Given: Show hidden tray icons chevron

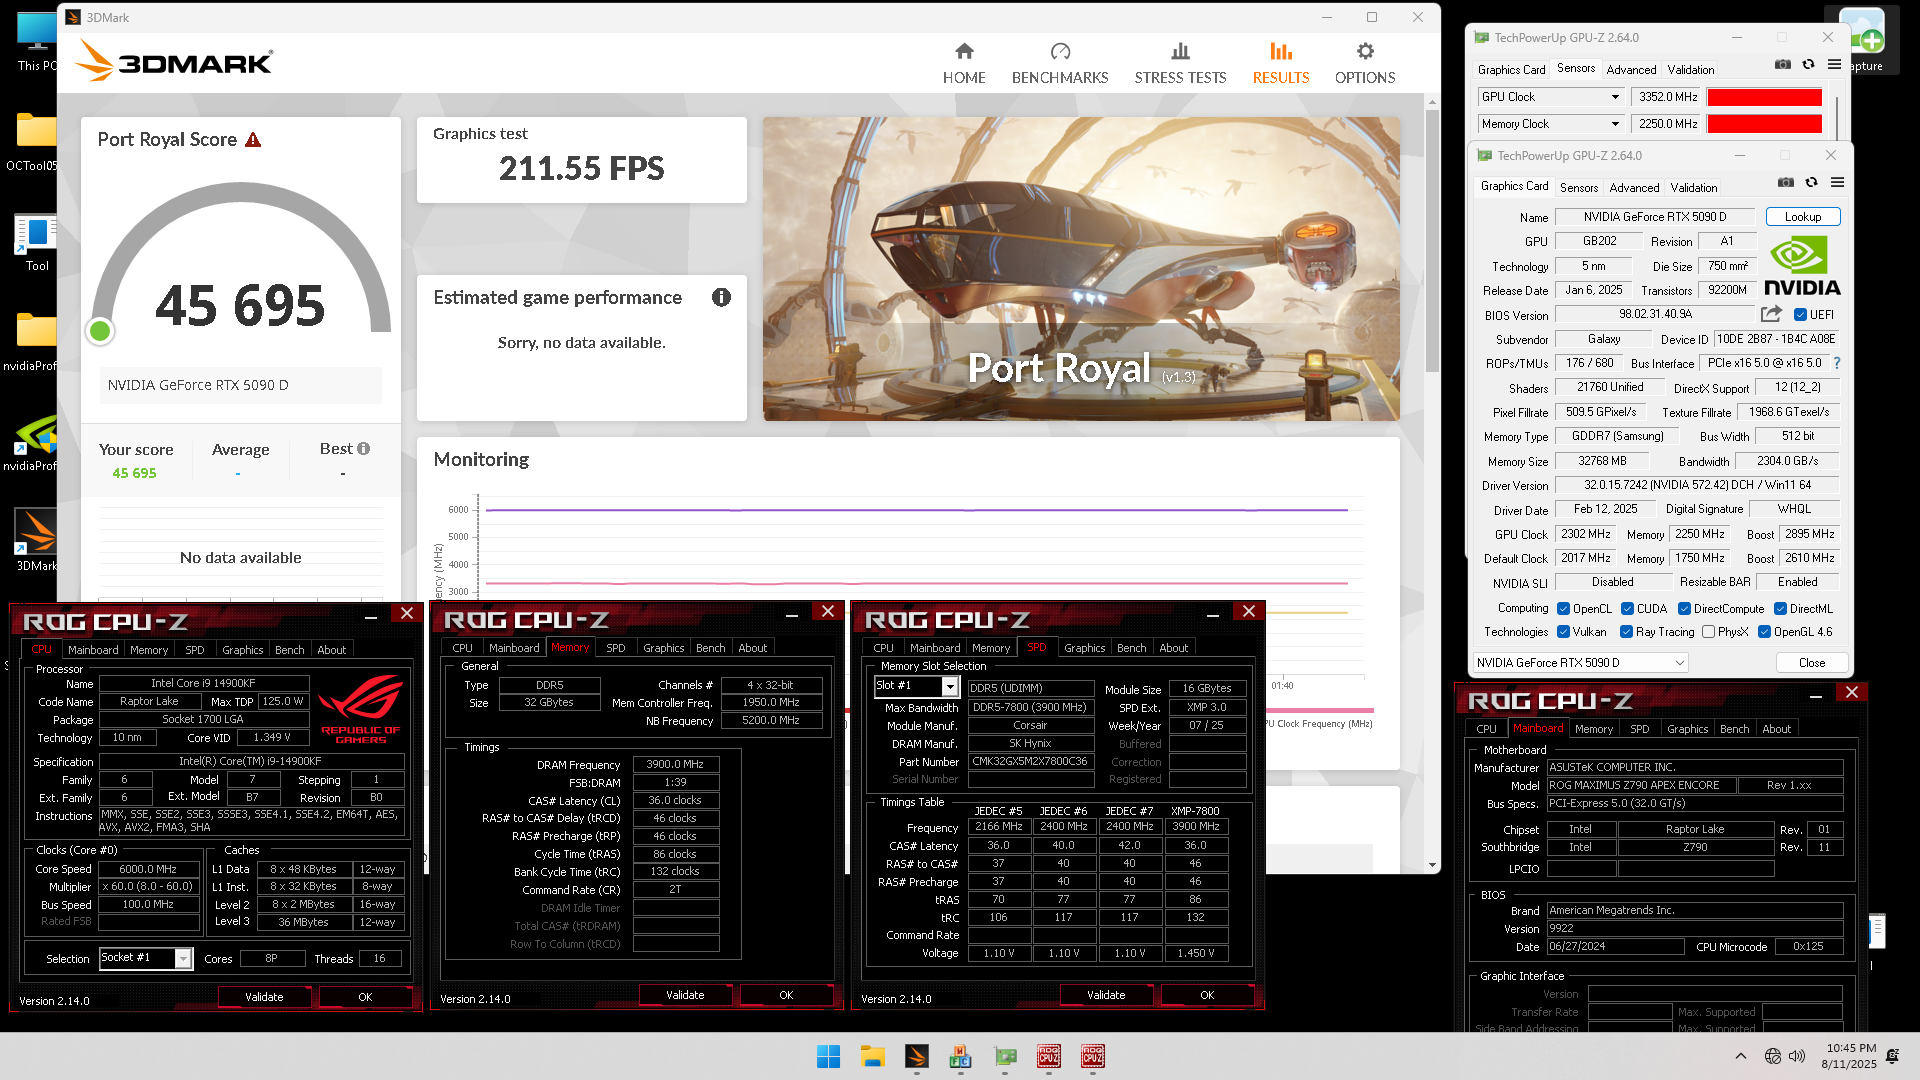Looking at the screenshot, I should click(x=1741, y=1056).
